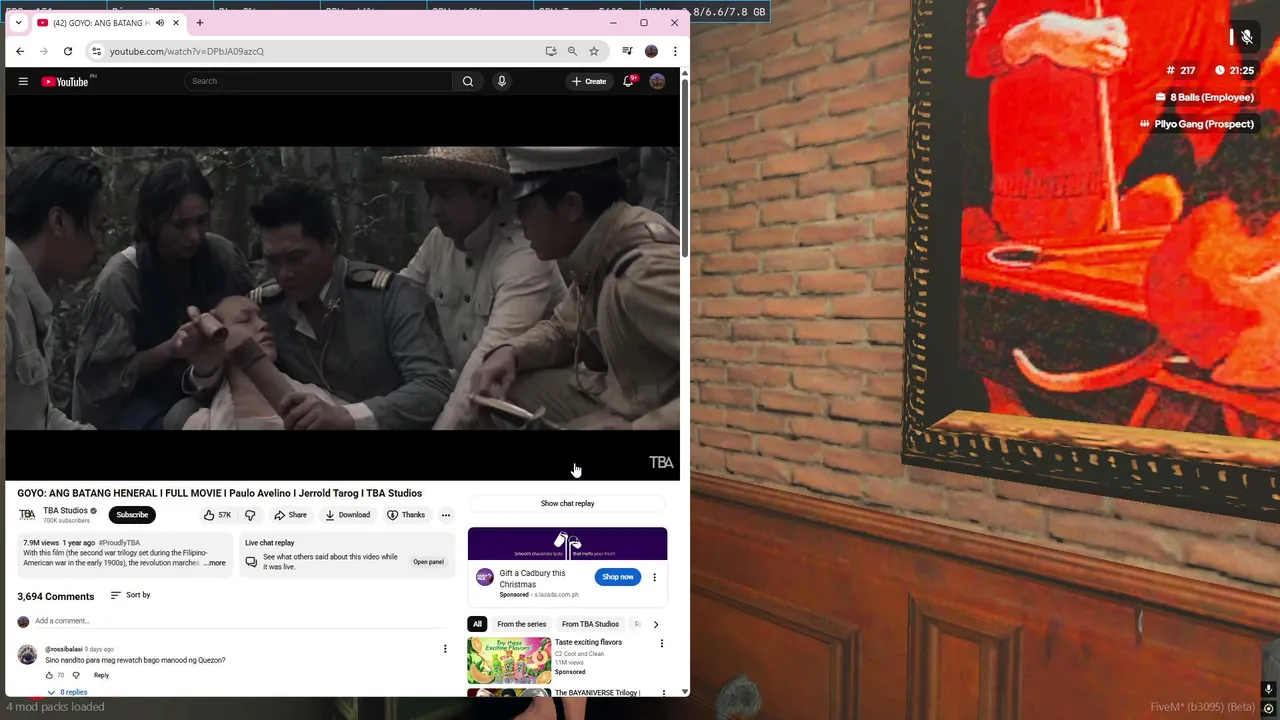Screen dimensions: 1280x720
Task: Open the YouTube guide hamburger menu
Action: (23, 81)
